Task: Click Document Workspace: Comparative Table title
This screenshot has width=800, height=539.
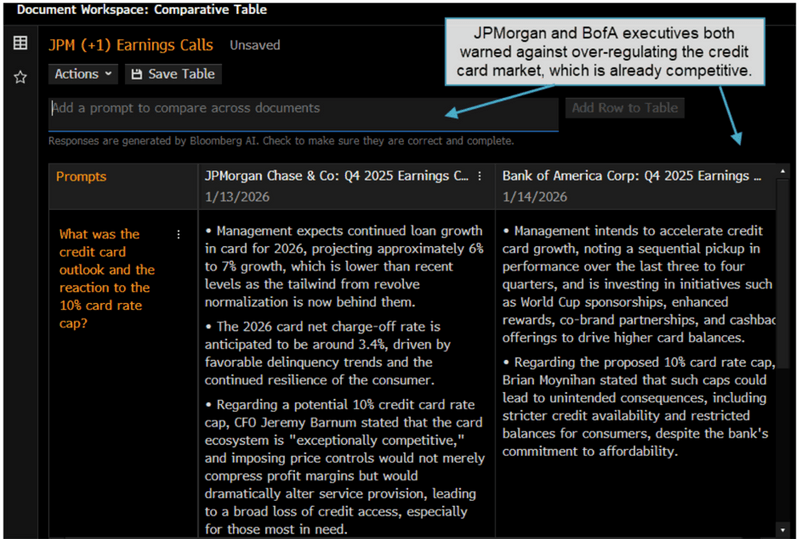Action: pos(142,10)
